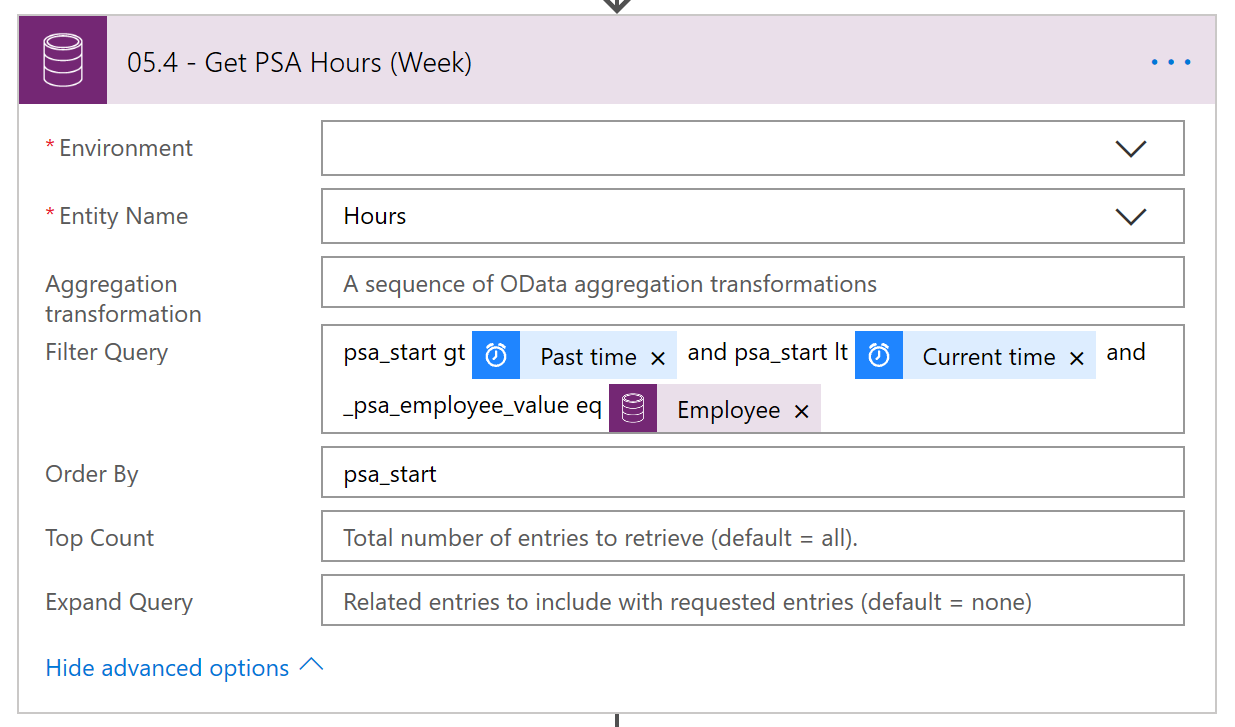Focus the Top Count input field
This screenshot has height=727, width=1235.
pyautogui.click(x=752, y=537)
